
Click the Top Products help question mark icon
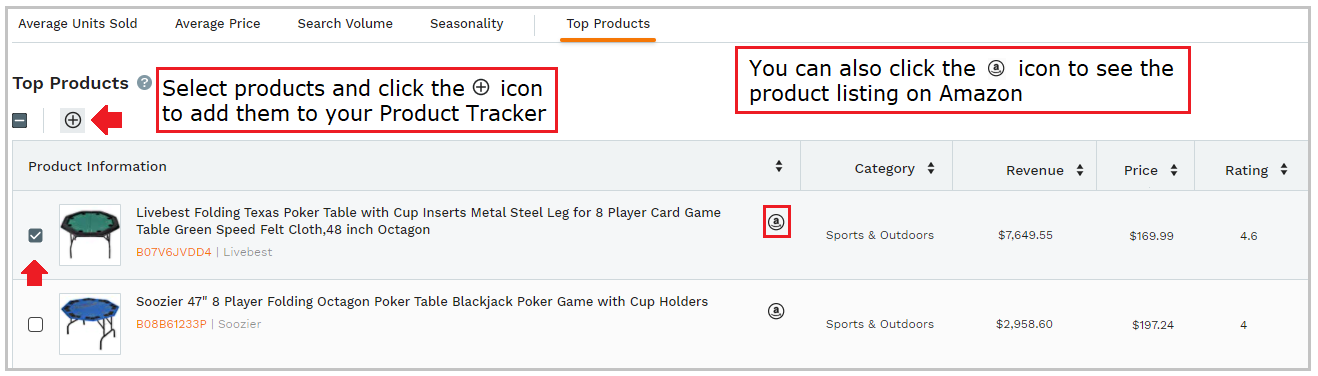click(x=145, y=83)
